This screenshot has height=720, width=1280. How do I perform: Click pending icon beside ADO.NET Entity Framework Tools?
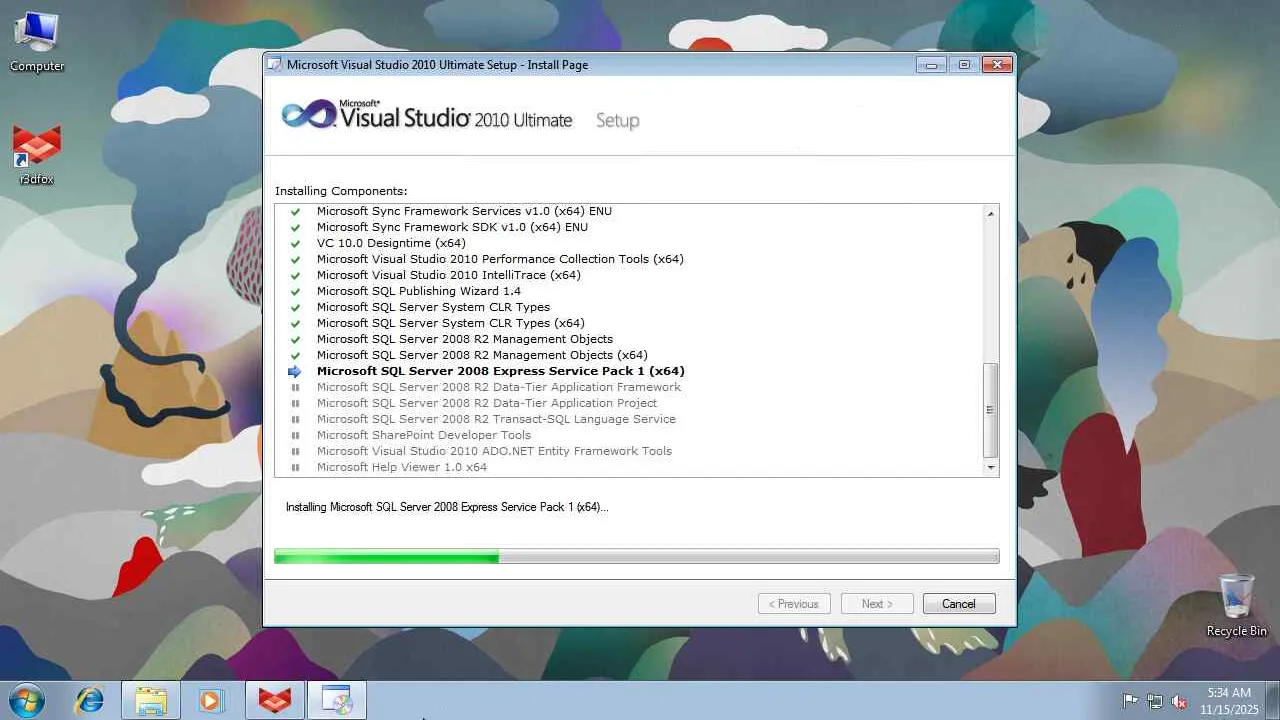tap(295, 451)
